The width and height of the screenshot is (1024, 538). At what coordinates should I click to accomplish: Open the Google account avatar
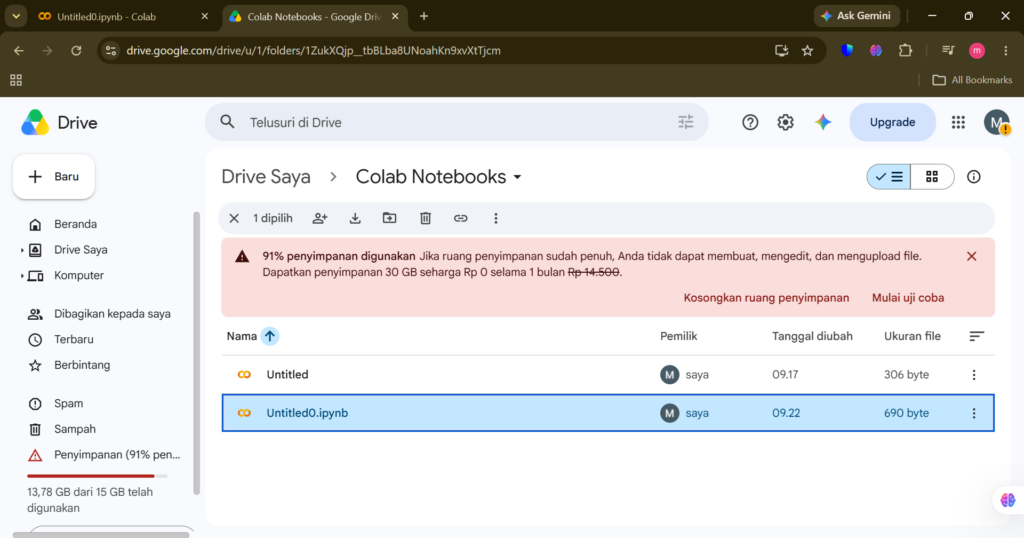tap(997, 122)
